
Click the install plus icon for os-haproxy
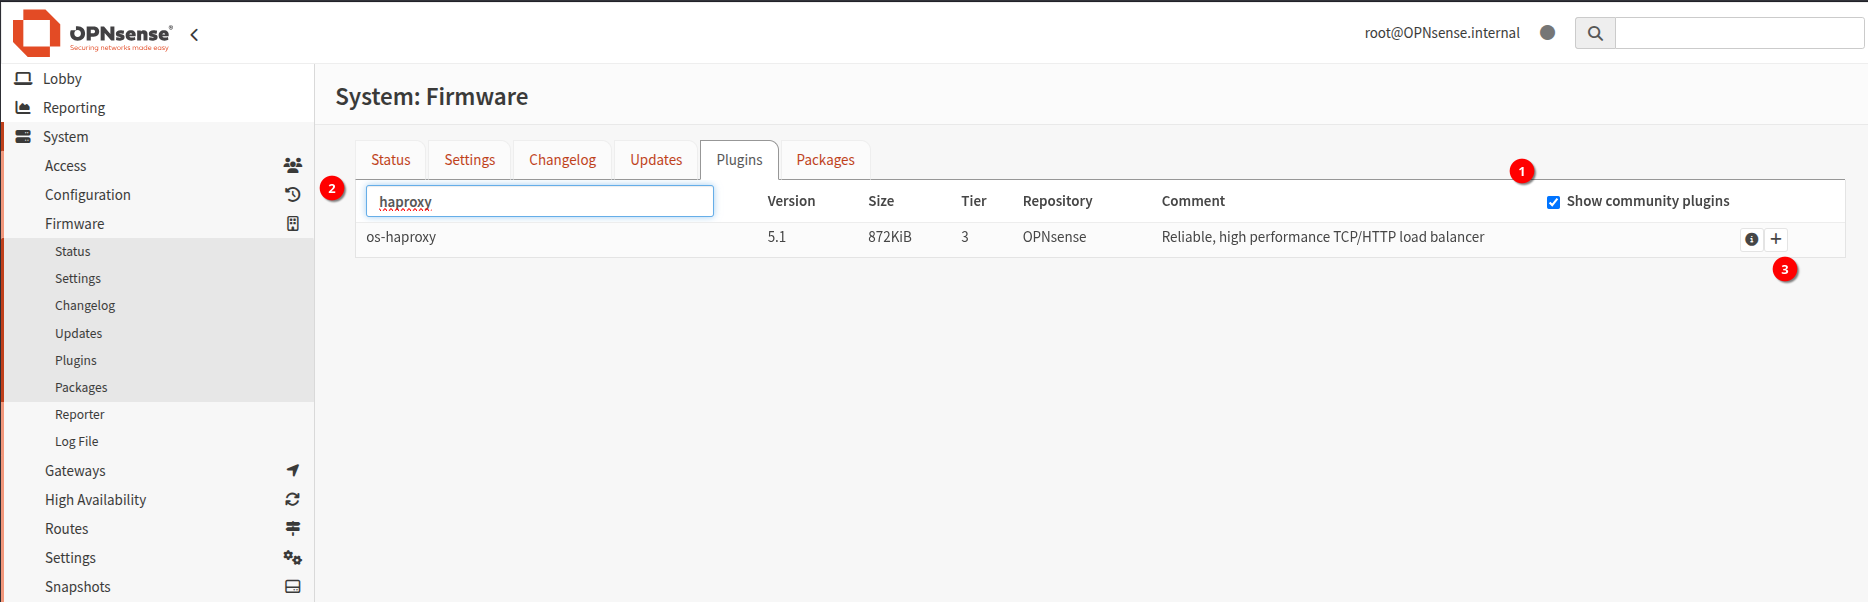[x=1776, y=239]
